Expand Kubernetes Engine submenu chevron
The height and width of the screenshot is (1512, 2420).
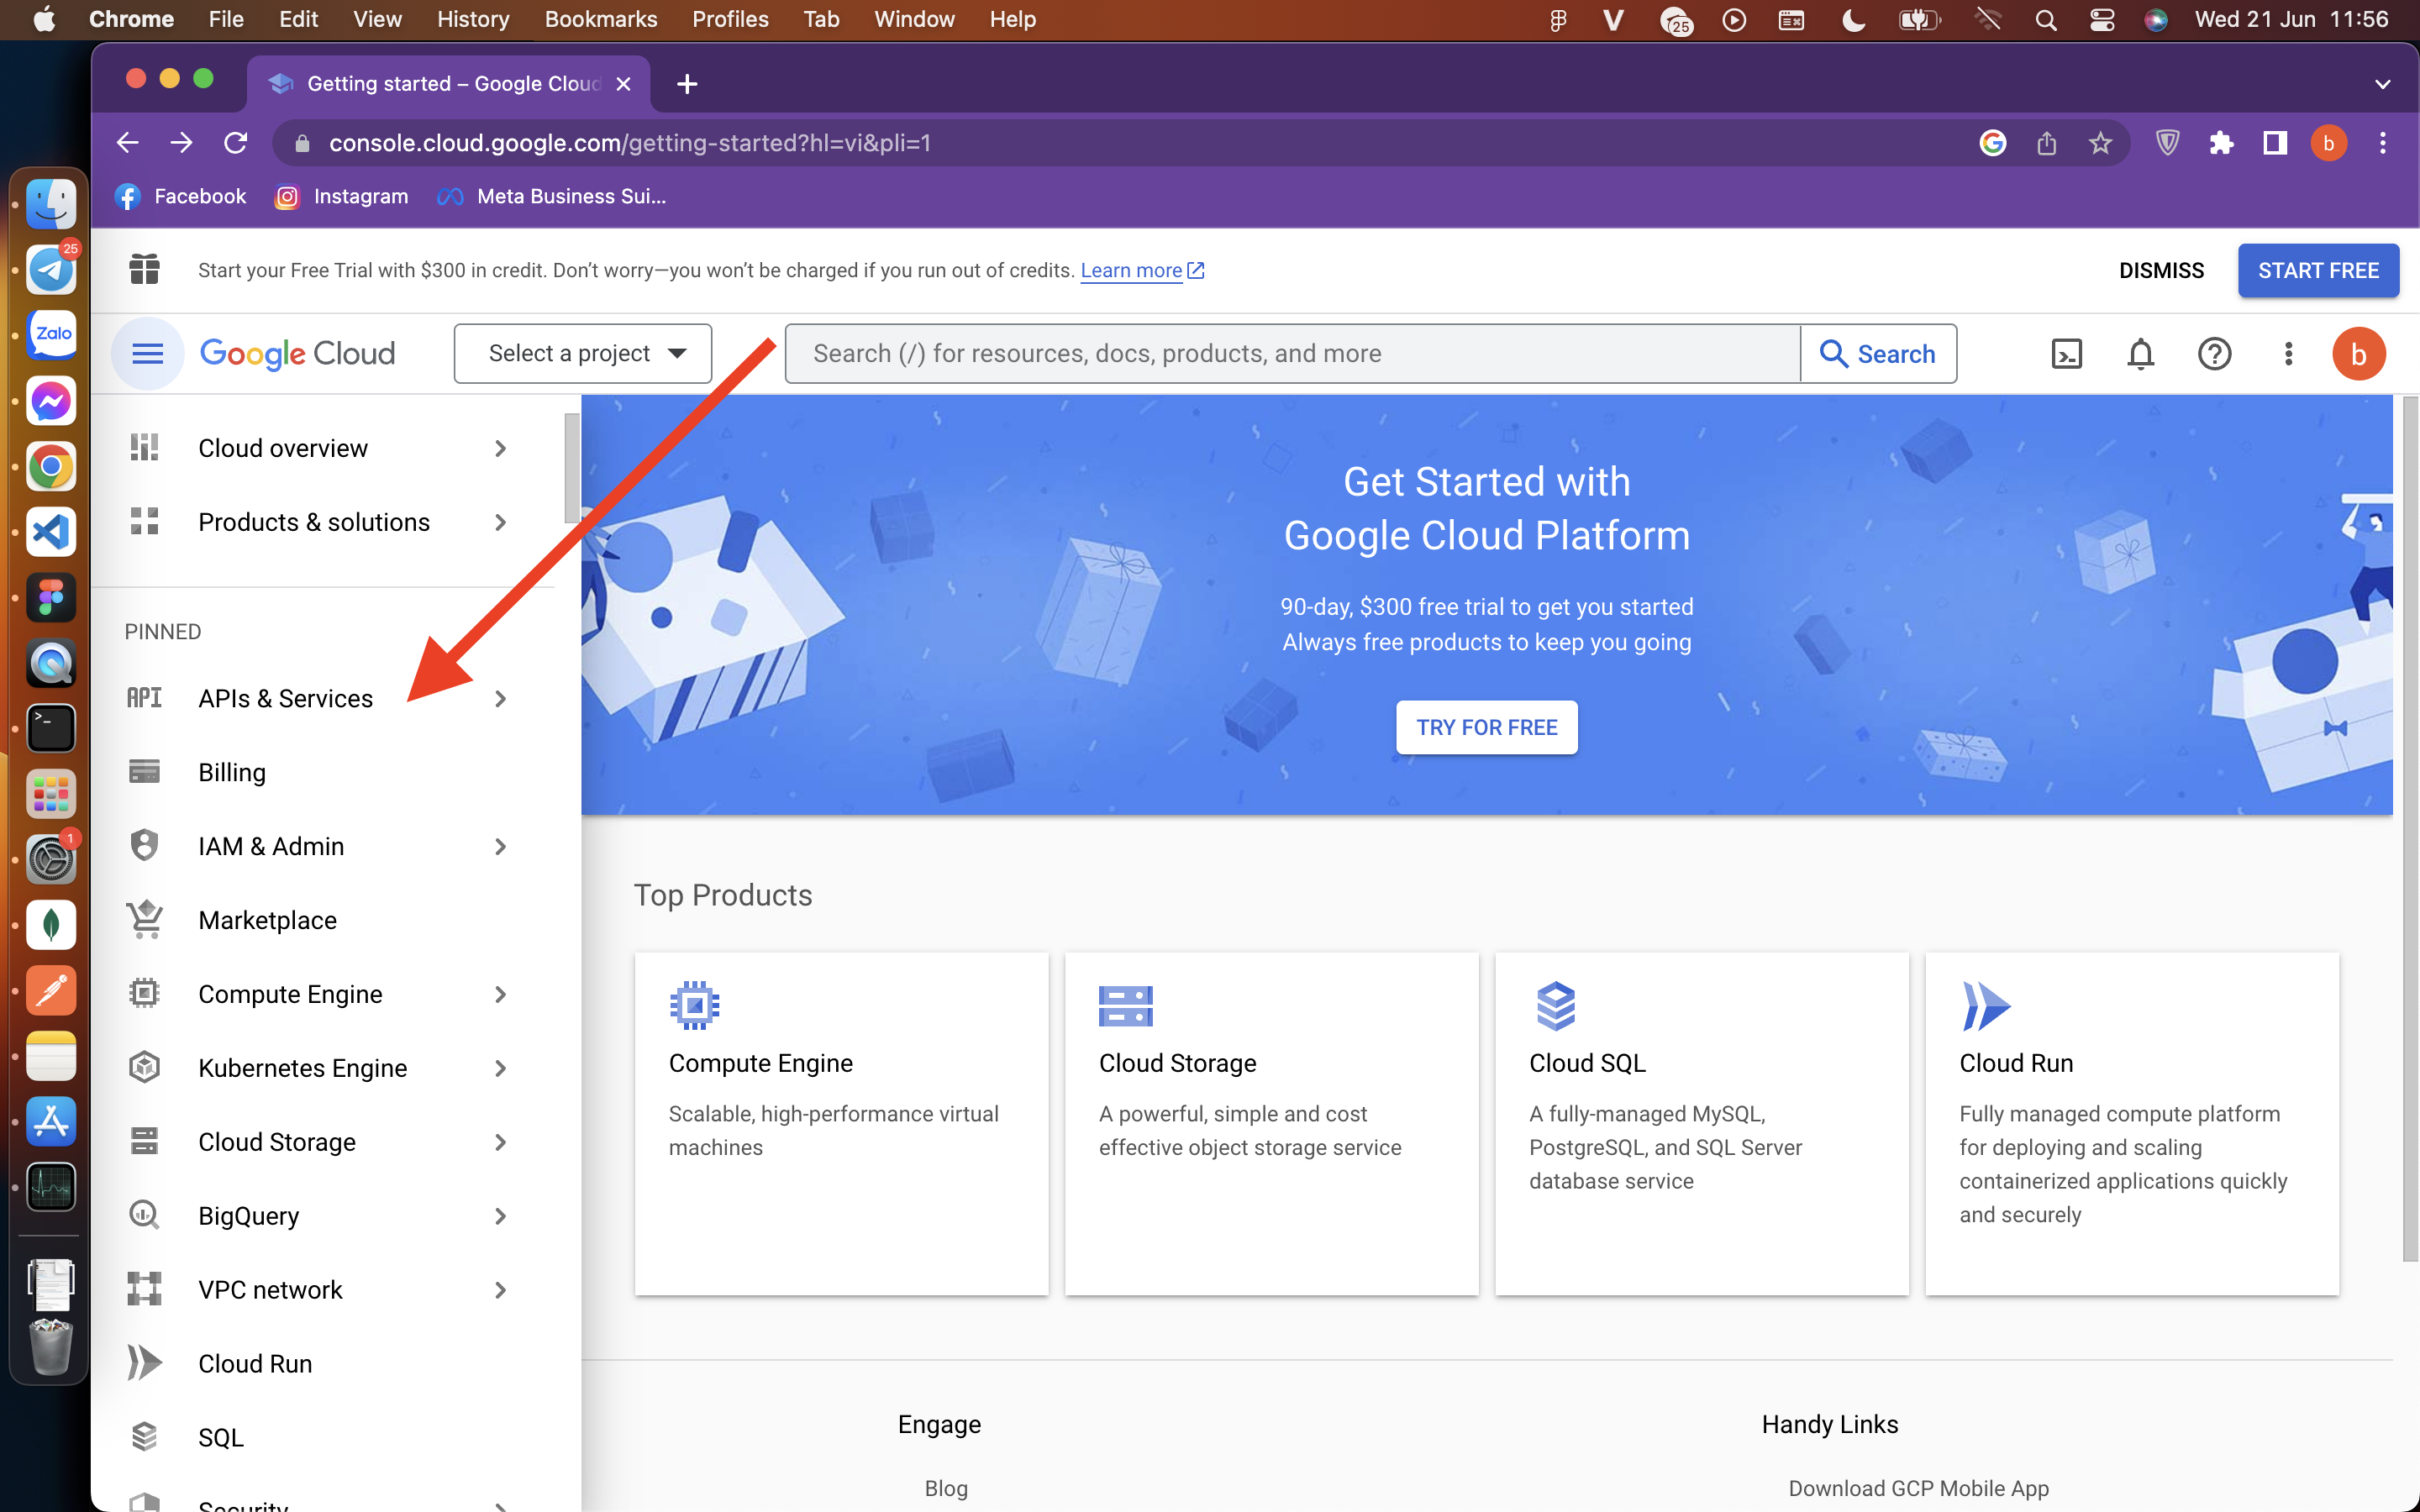coord(500,1068)
